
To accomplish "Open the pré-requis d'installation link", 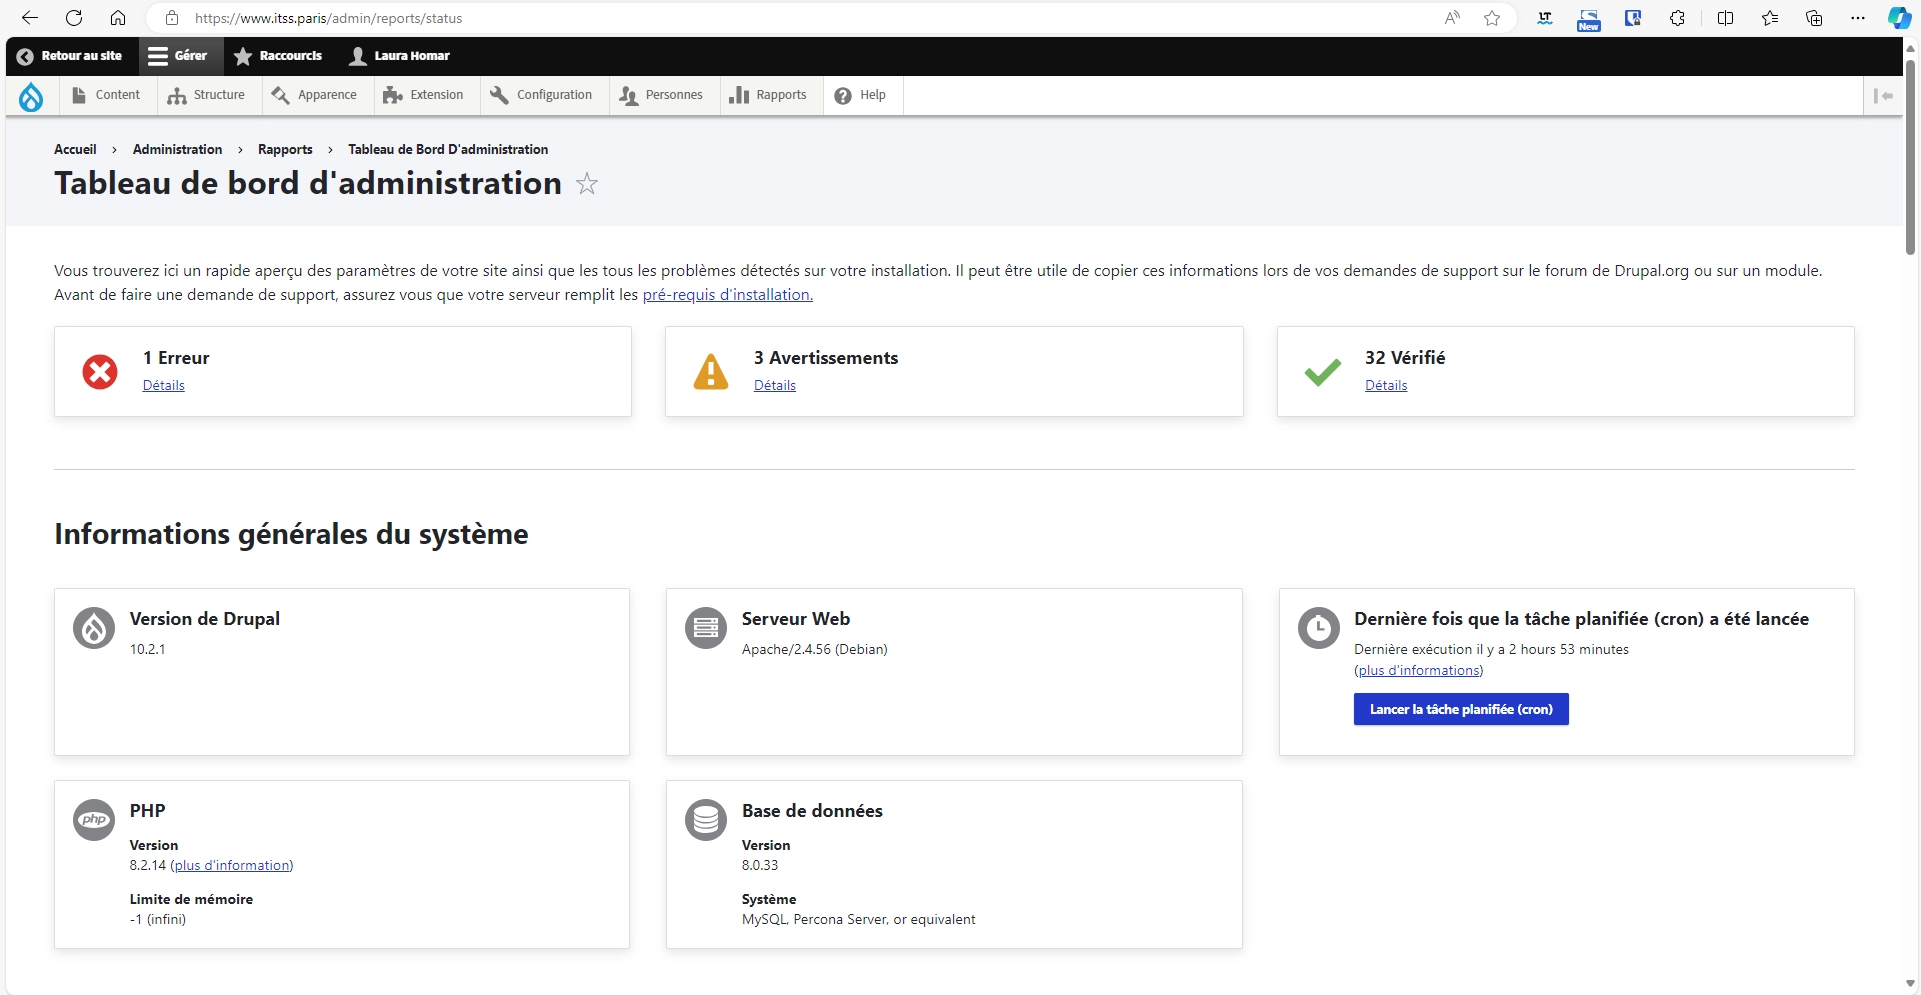I will (x=727, y=294).
